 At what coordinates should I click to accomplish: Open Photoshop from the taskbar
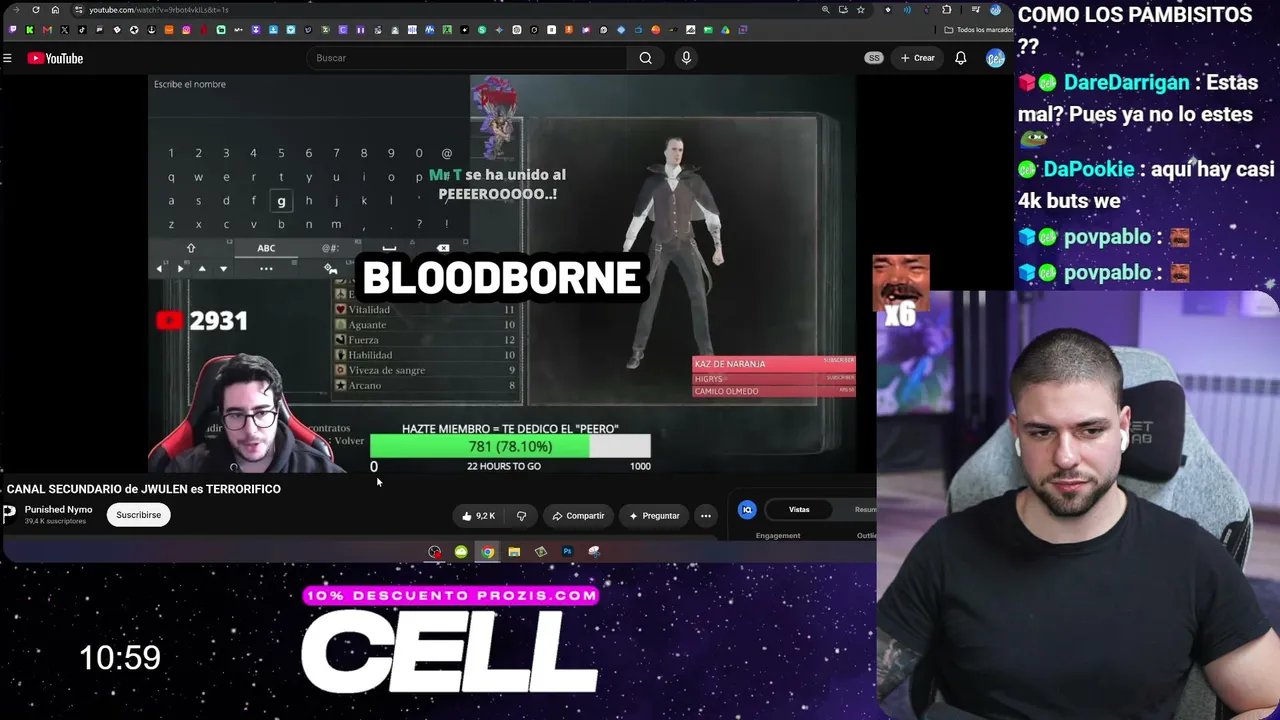click(567, 552)
